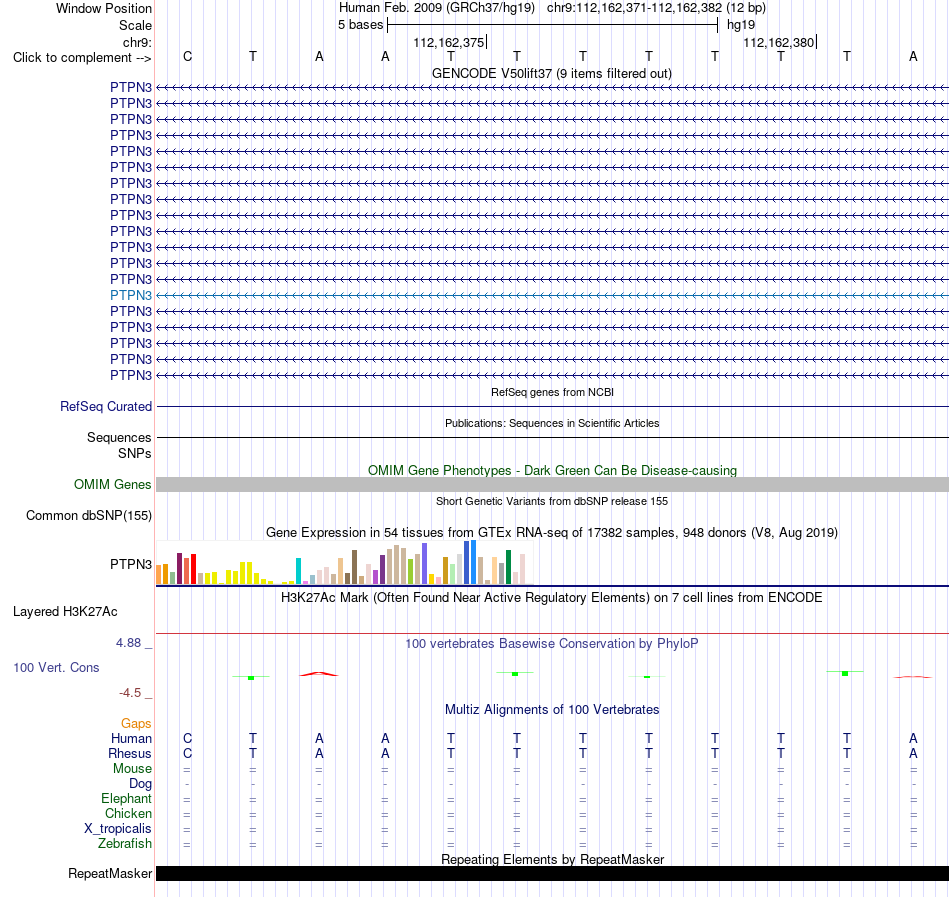
Task: Click the '5 bases' scale bar text
Action: coord(360,25)
